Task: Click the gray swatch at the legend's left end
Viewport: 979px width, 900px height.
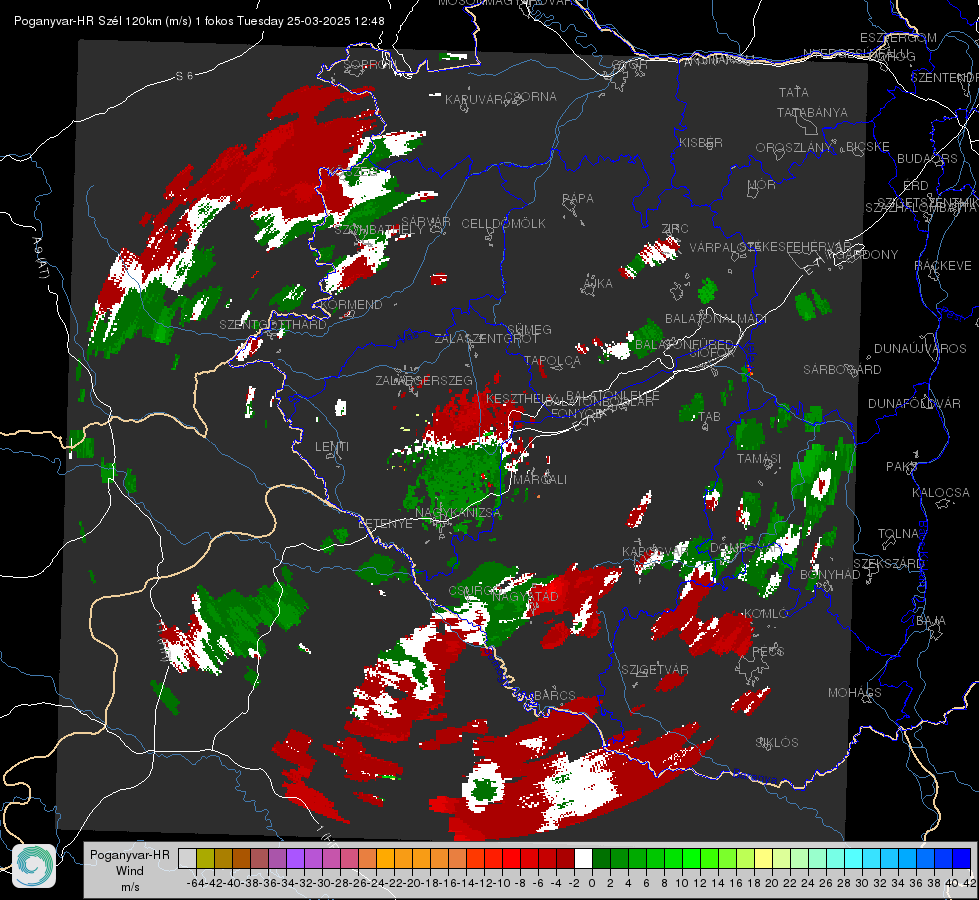Action: [x=187, y=858]
